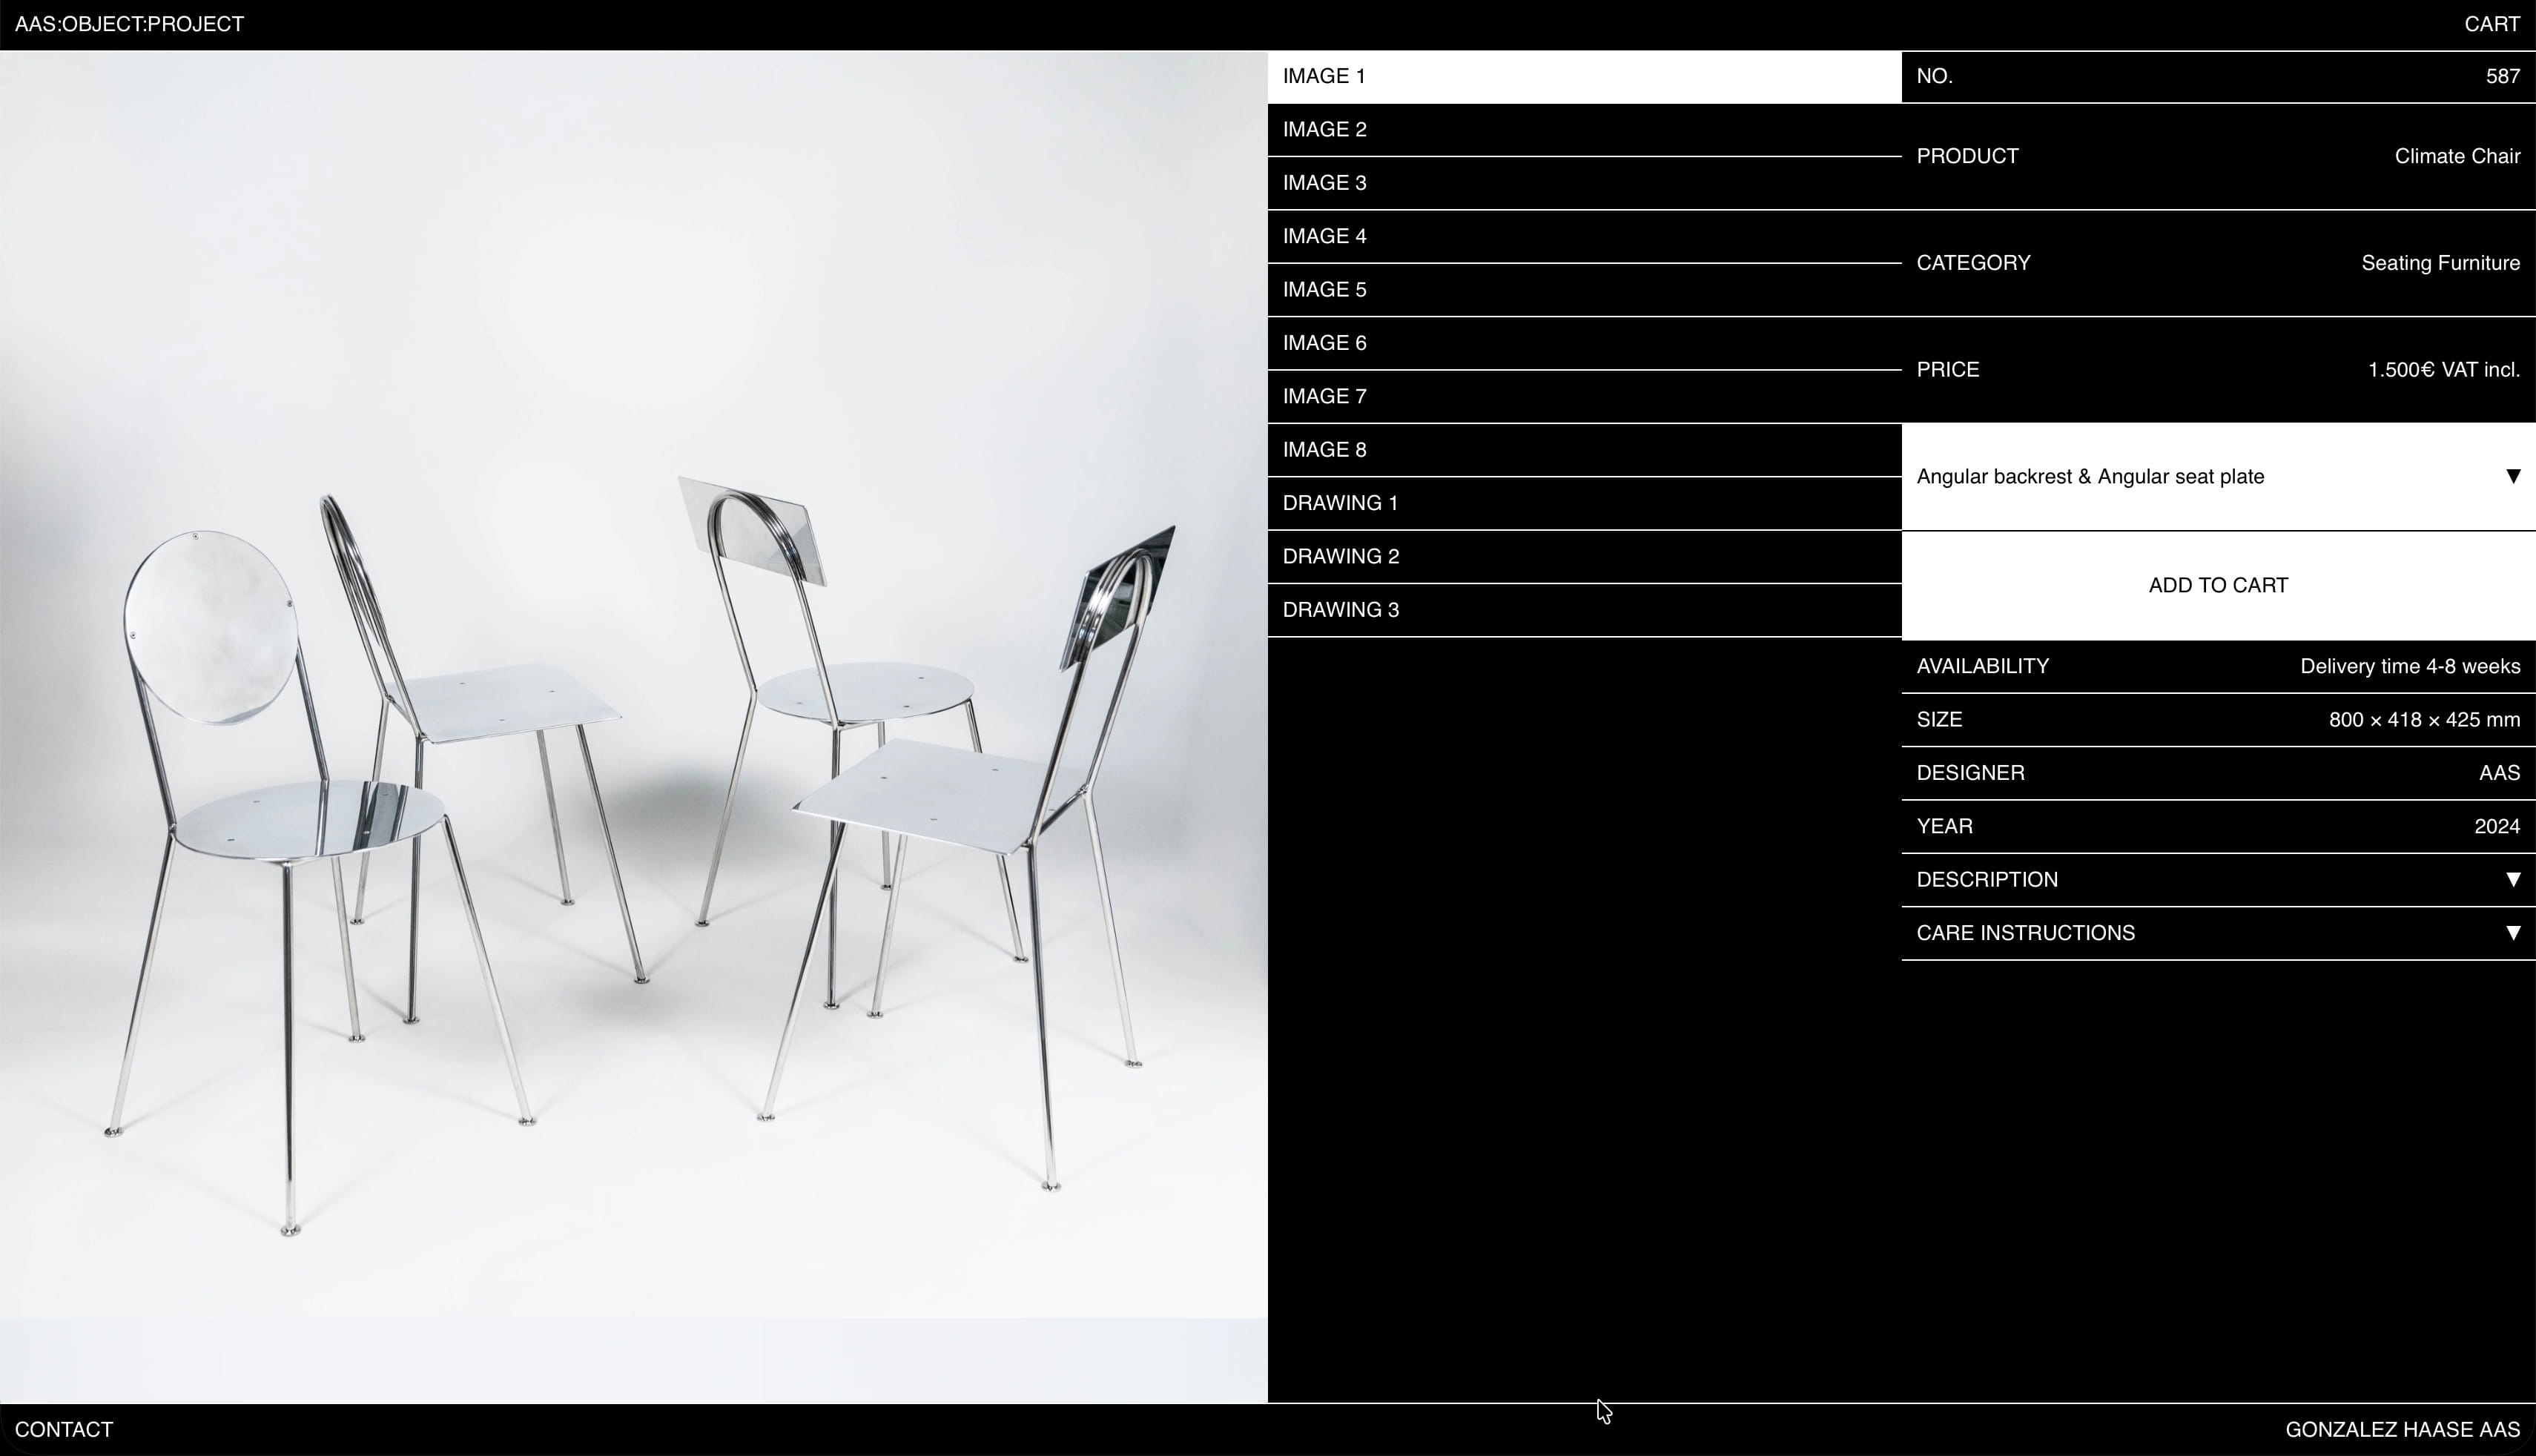
Task: Display DRAWING 1
Action: 1340,503
